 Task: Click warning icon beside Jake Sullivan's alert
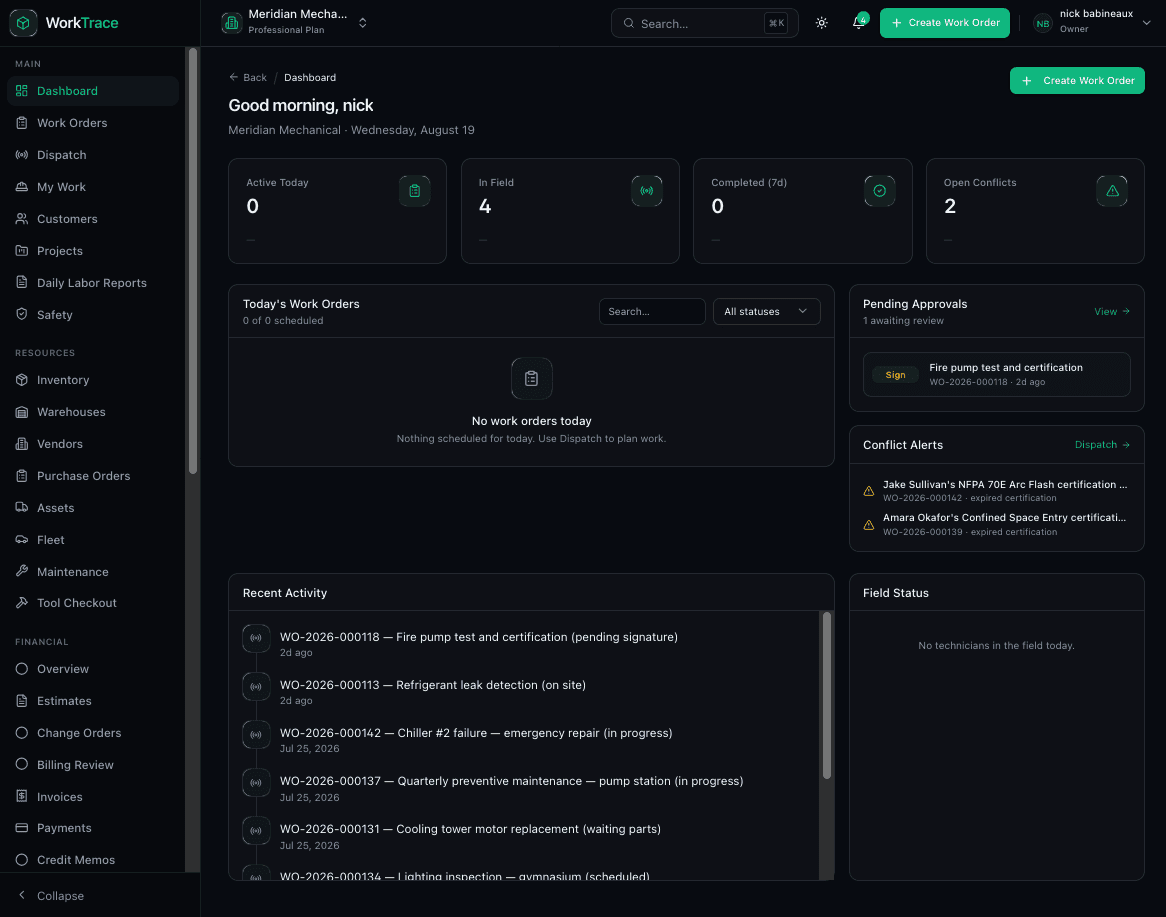pyautogui.click(x=869, y=491)
